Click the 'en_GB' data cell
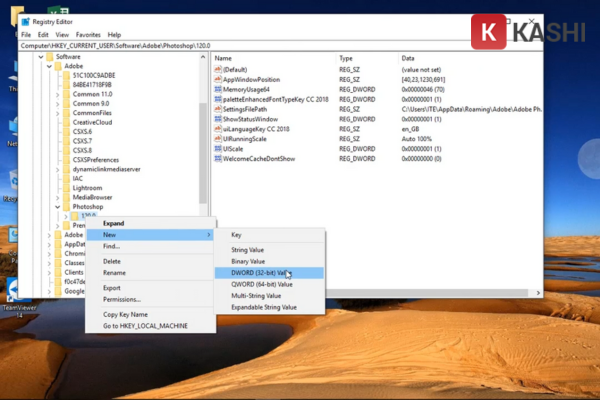This screenshot has height=400, width=600. pos(410,129)
